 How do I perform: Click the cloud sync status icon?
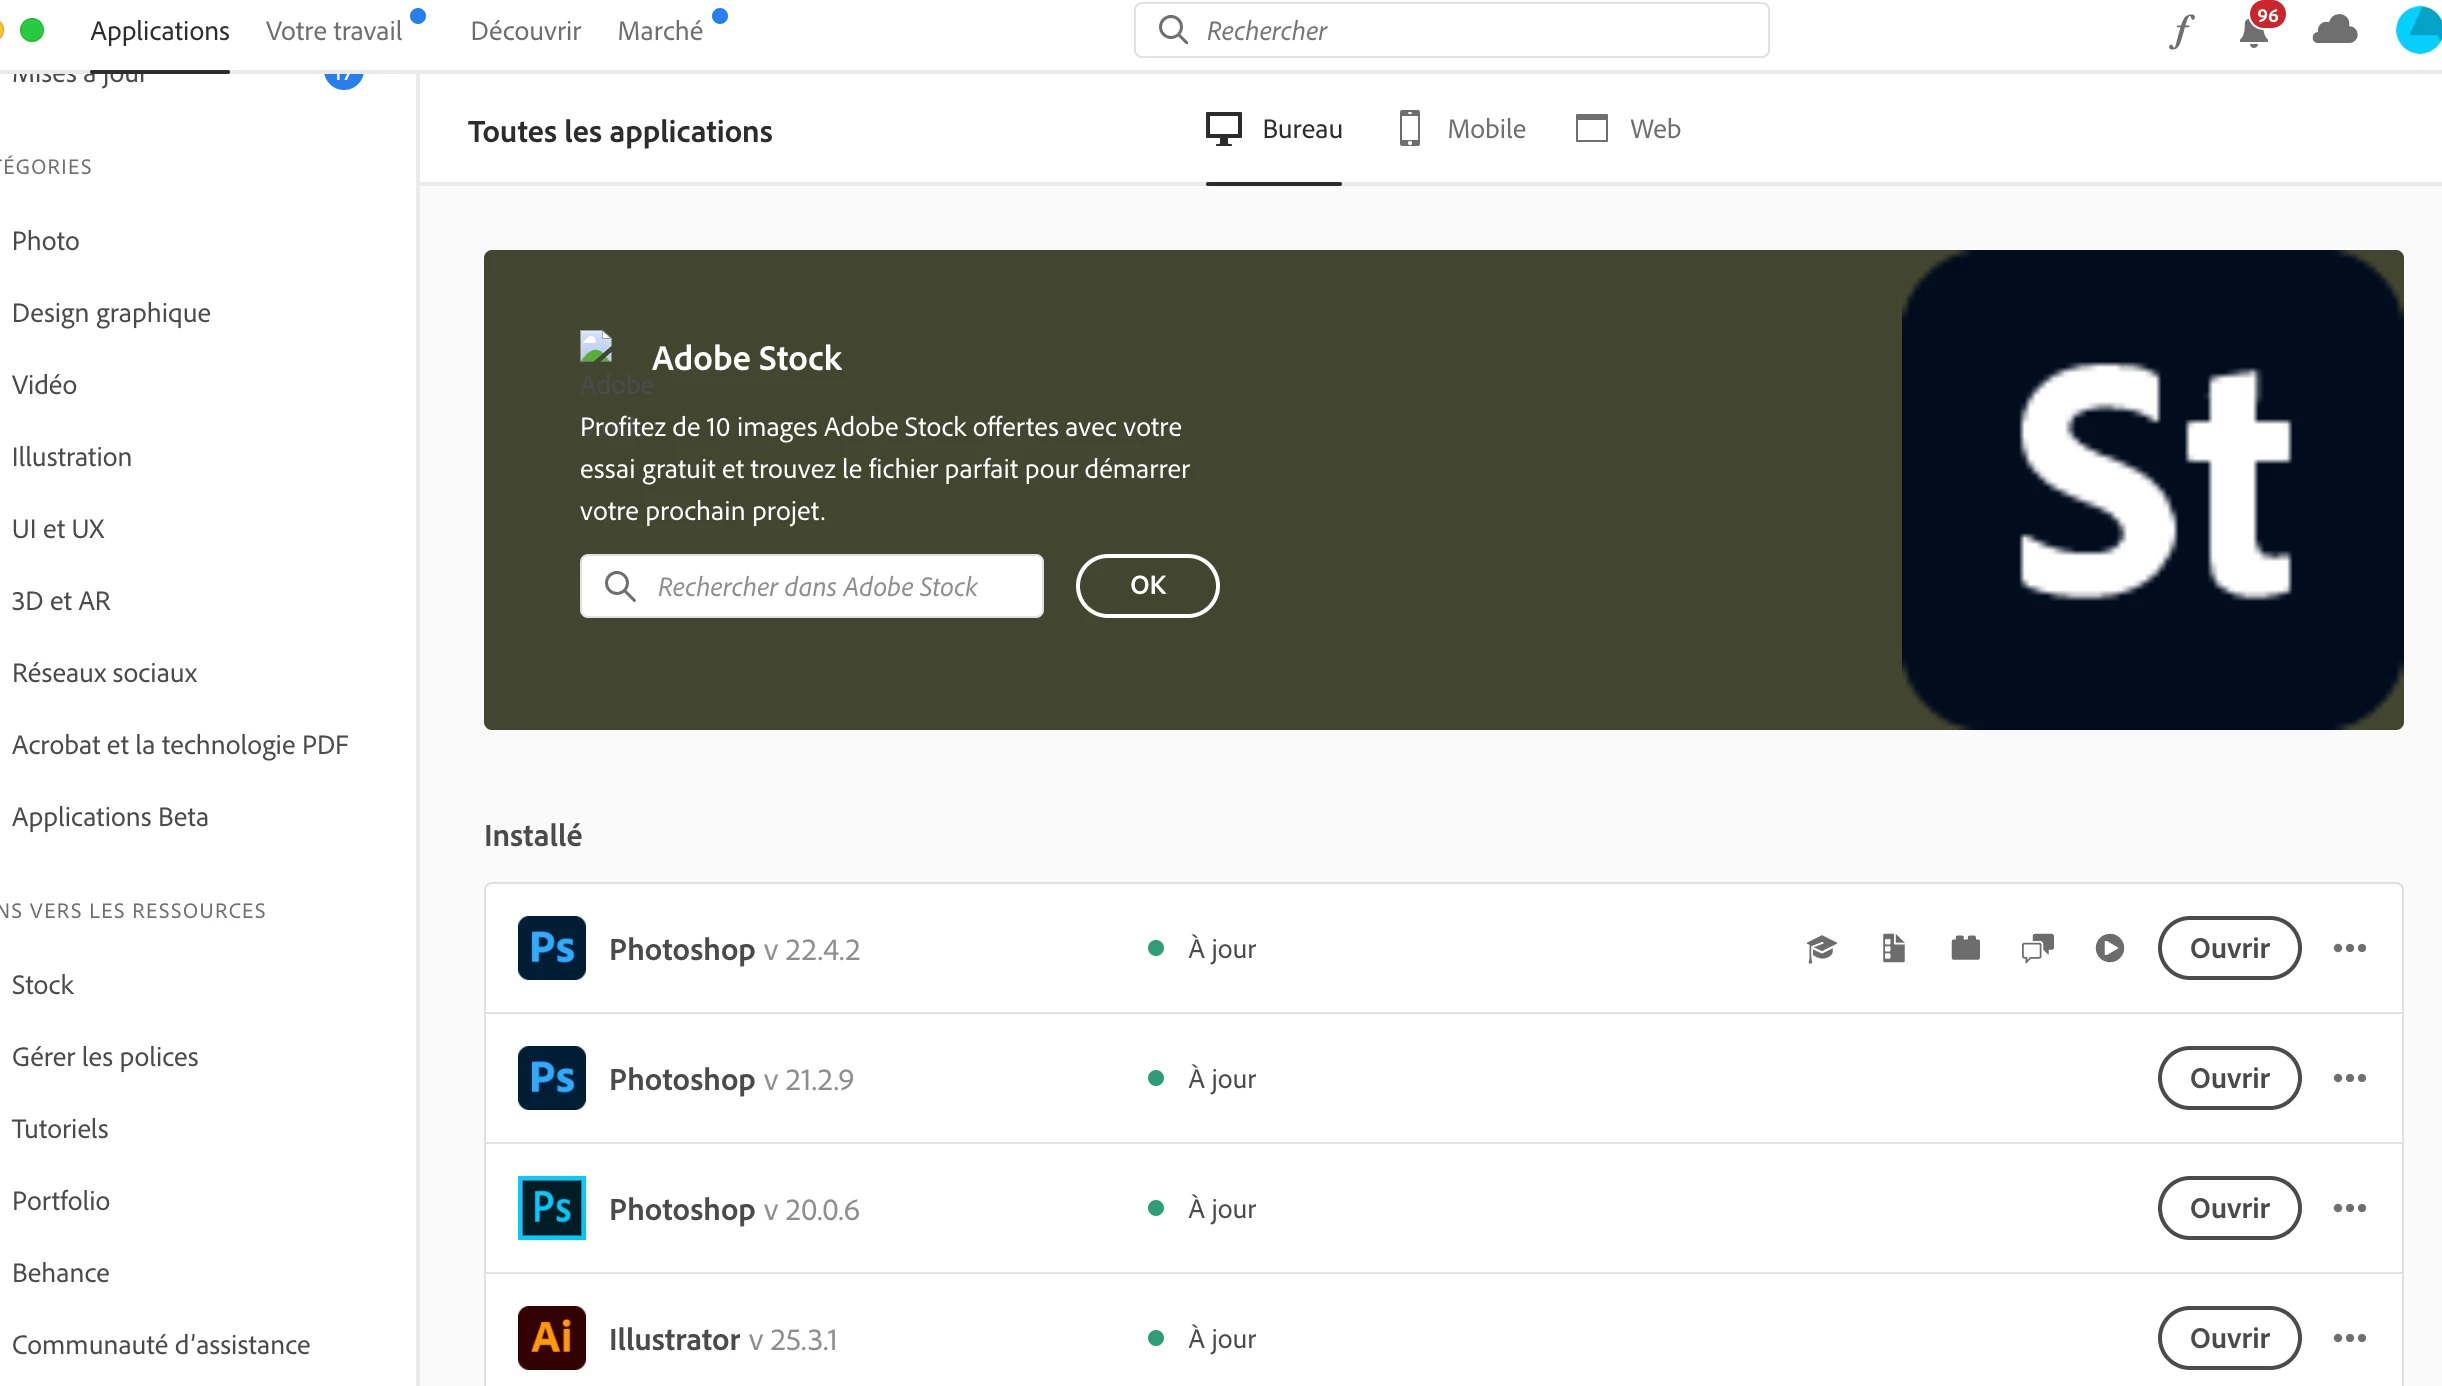tap(2335, 30)
